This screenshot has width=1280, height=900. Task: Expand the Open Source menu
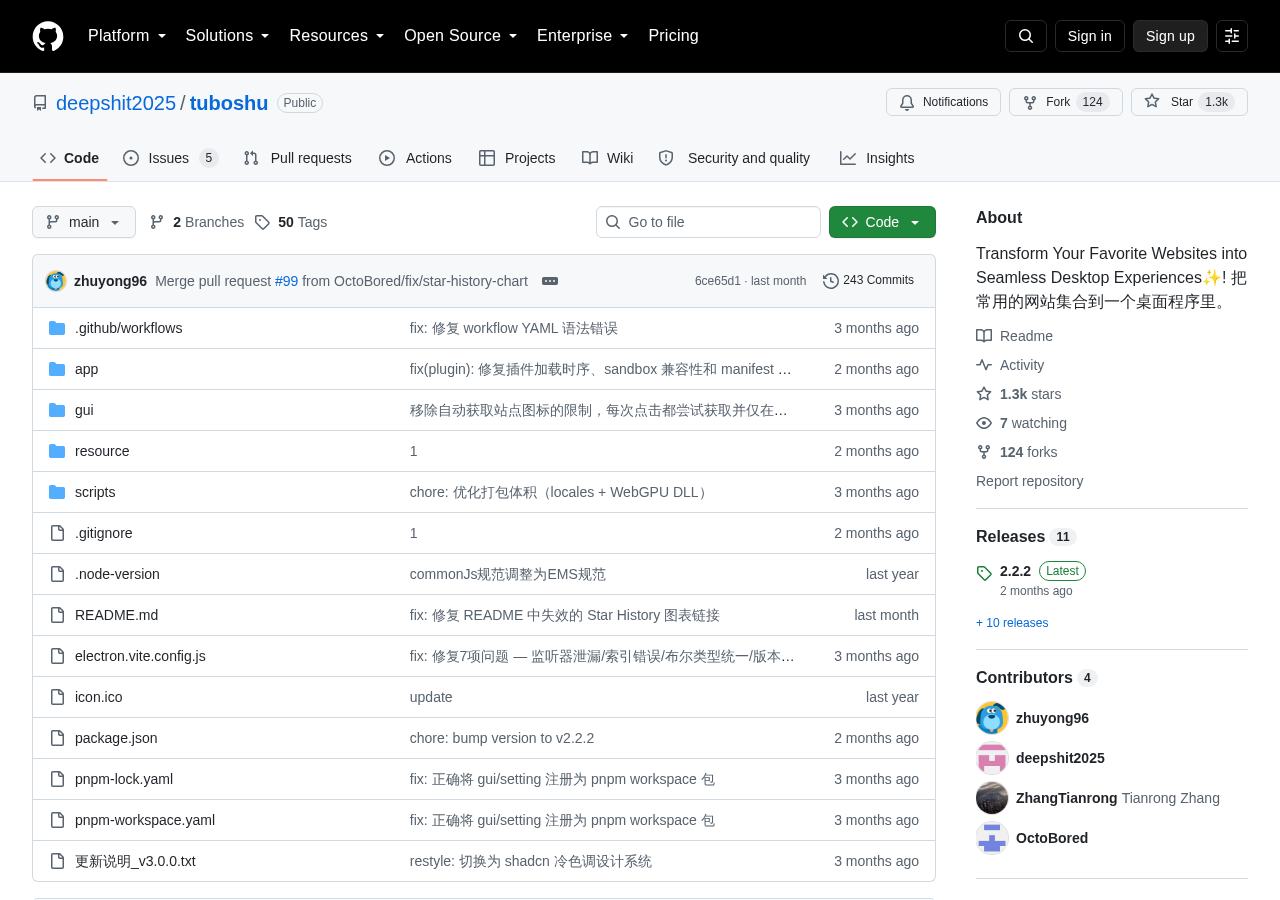[x=461, y=36]
